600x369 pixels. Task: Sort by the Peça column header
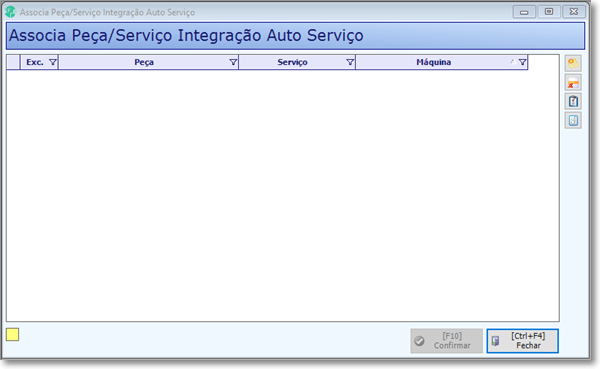click(144, 62)
